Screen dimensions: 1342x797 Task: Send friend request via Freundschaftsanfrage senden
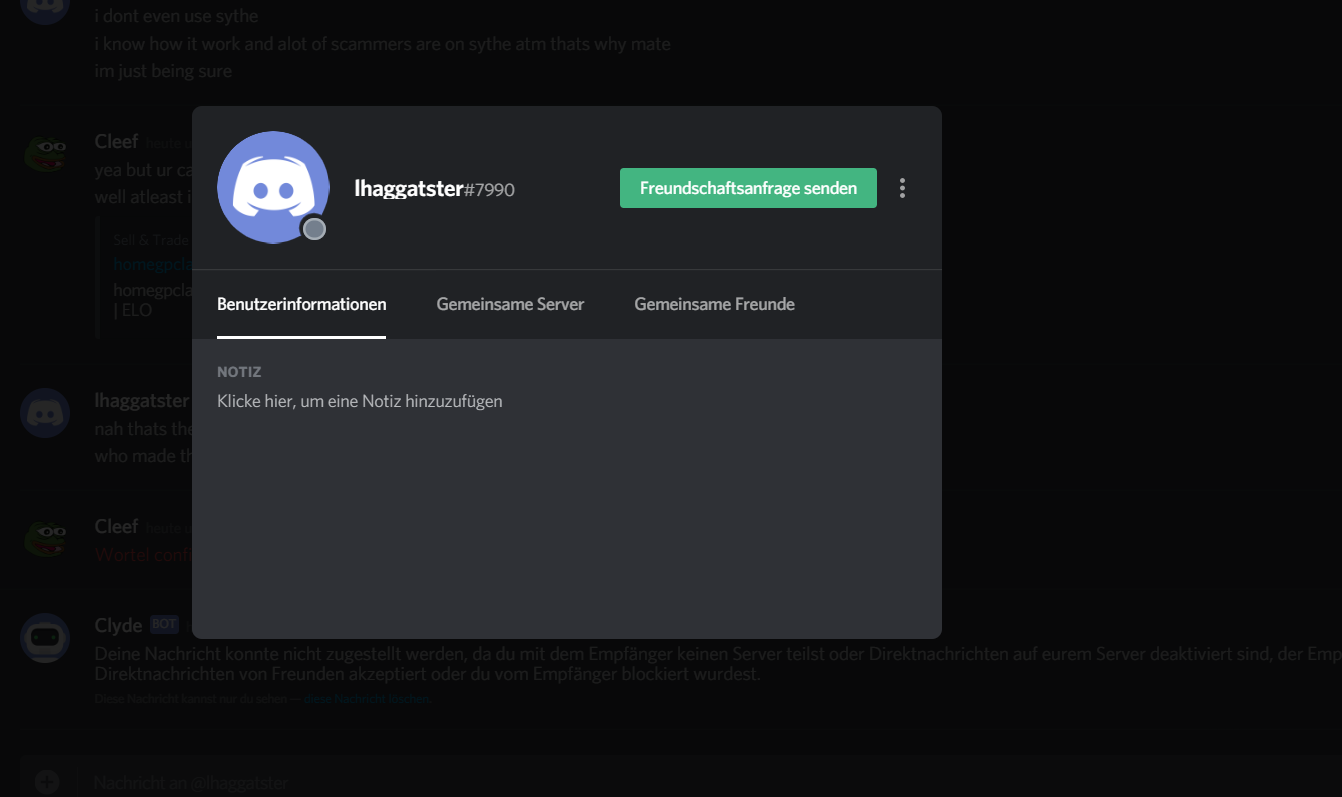[748, 188]
